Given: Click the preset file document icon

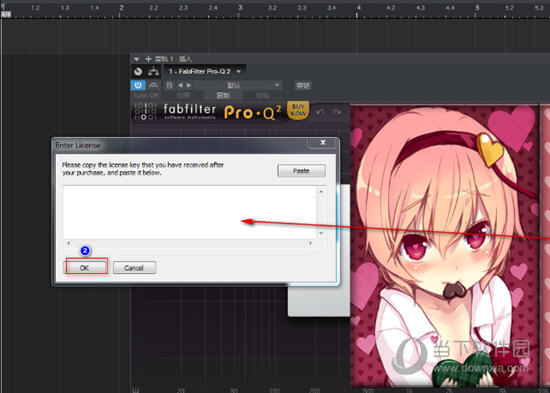Looking at the screenshot, I should point(169,85).
